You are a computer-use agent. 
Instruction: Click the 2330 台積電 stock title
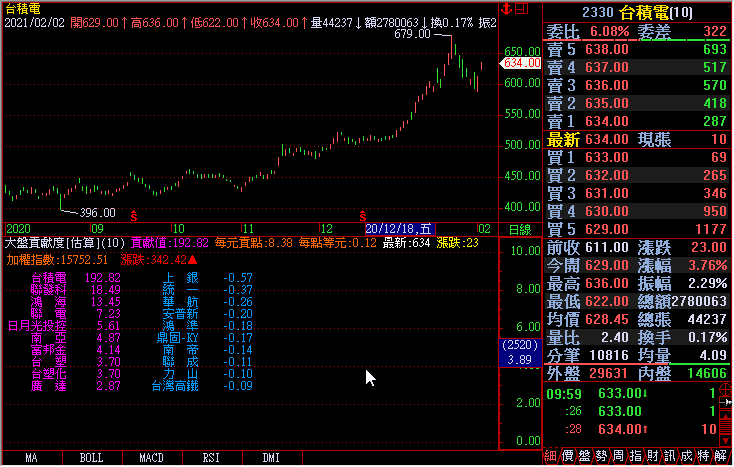(637, 12)
